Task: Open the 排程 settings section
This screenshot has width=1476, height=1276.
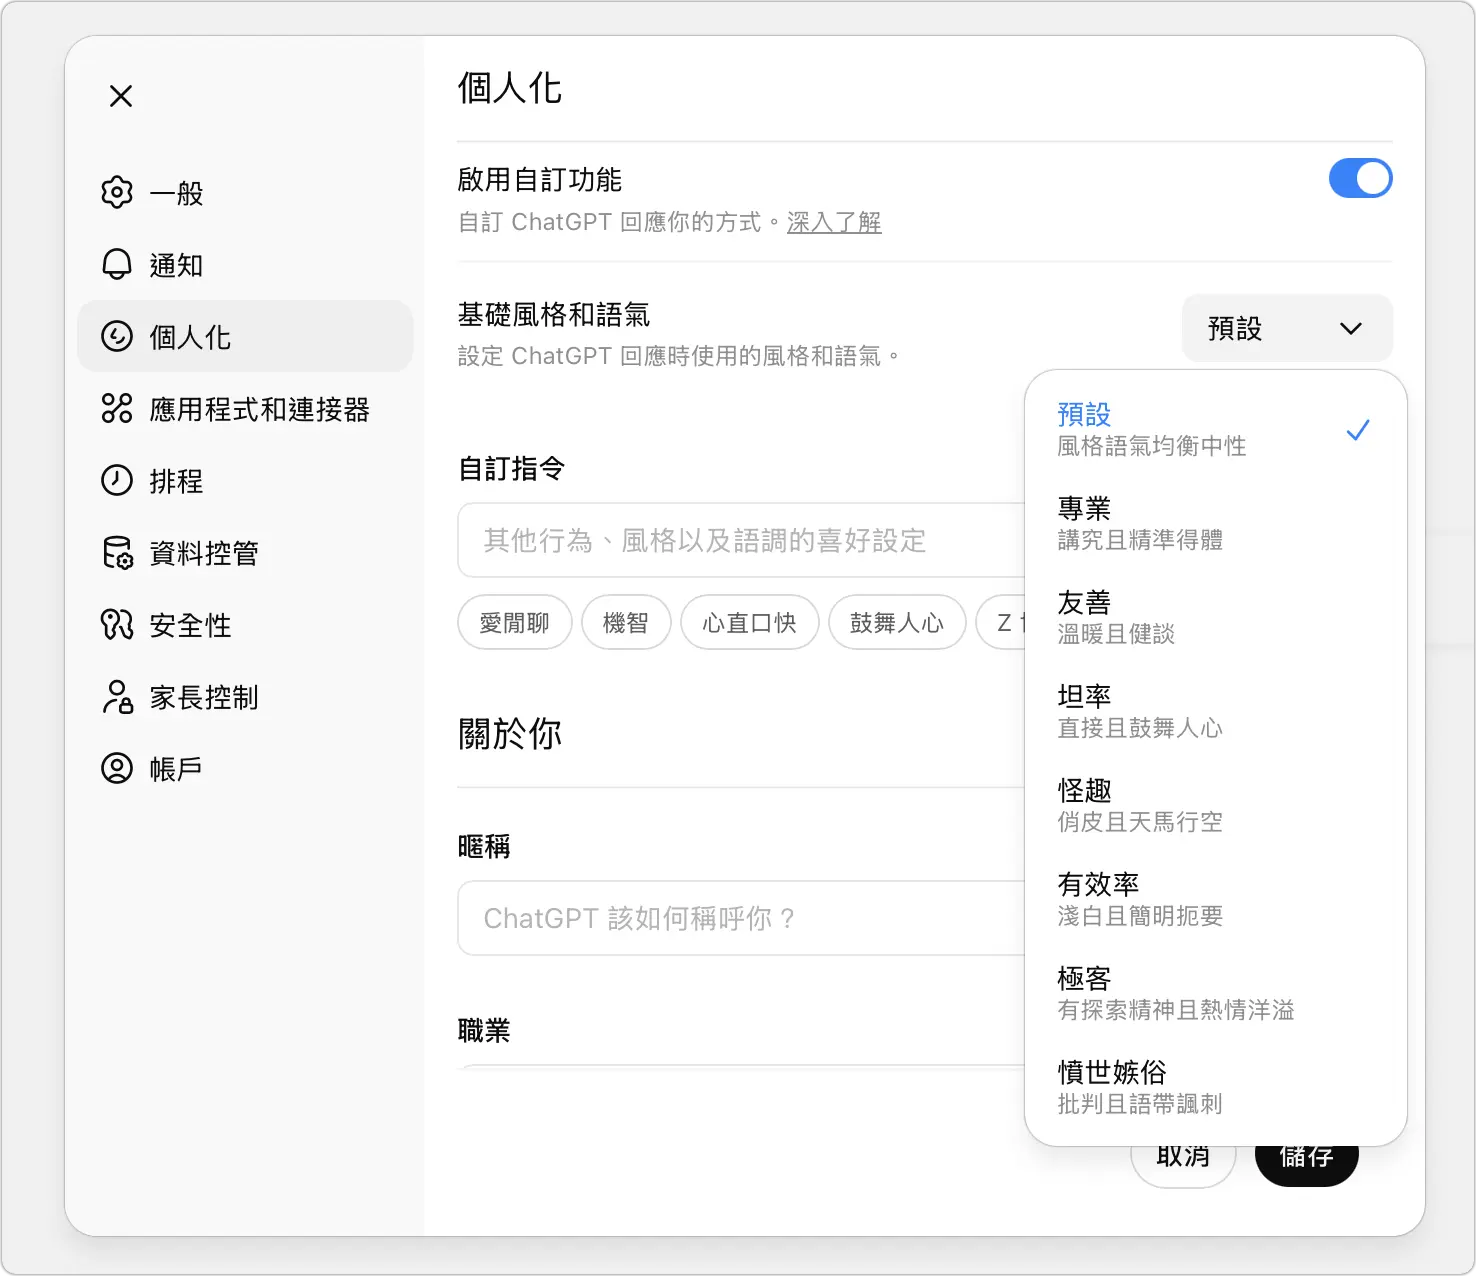Action: coord(245,480)
